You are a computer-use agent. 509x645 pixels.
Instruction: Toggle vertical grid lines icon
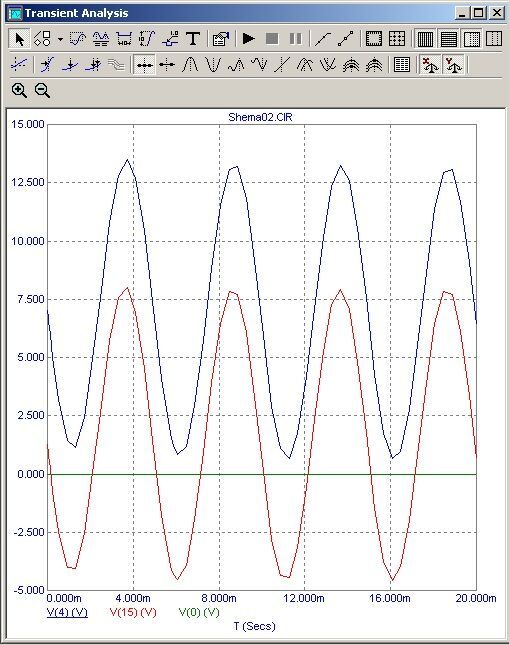pyautogui.click(x=425, y=39)
